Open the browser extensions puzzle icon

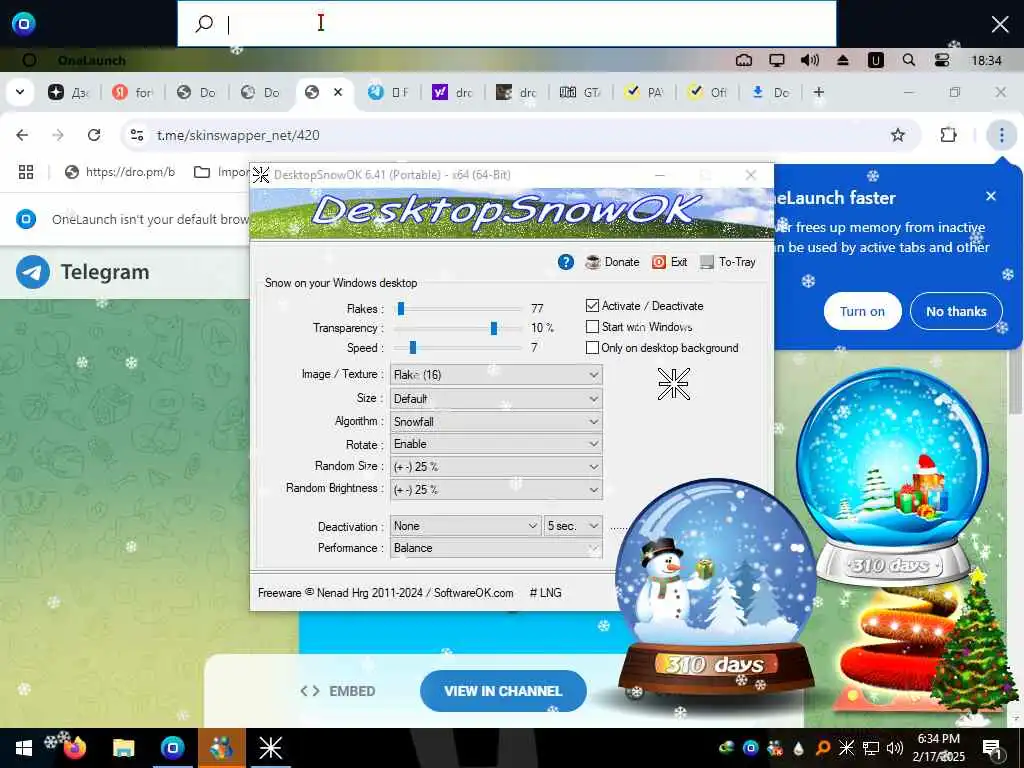coord(948,135)
